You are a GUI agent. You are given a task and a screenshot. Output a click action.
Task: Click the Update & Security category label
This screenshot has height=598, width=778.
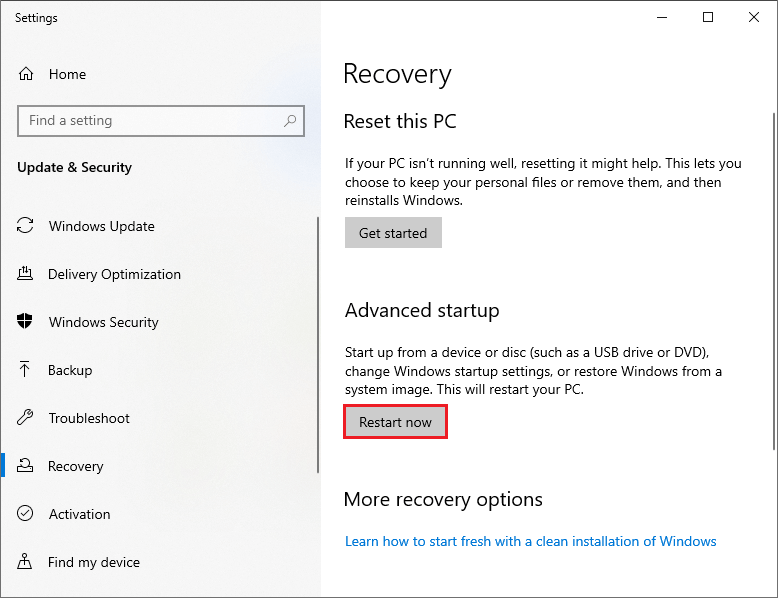74,167
